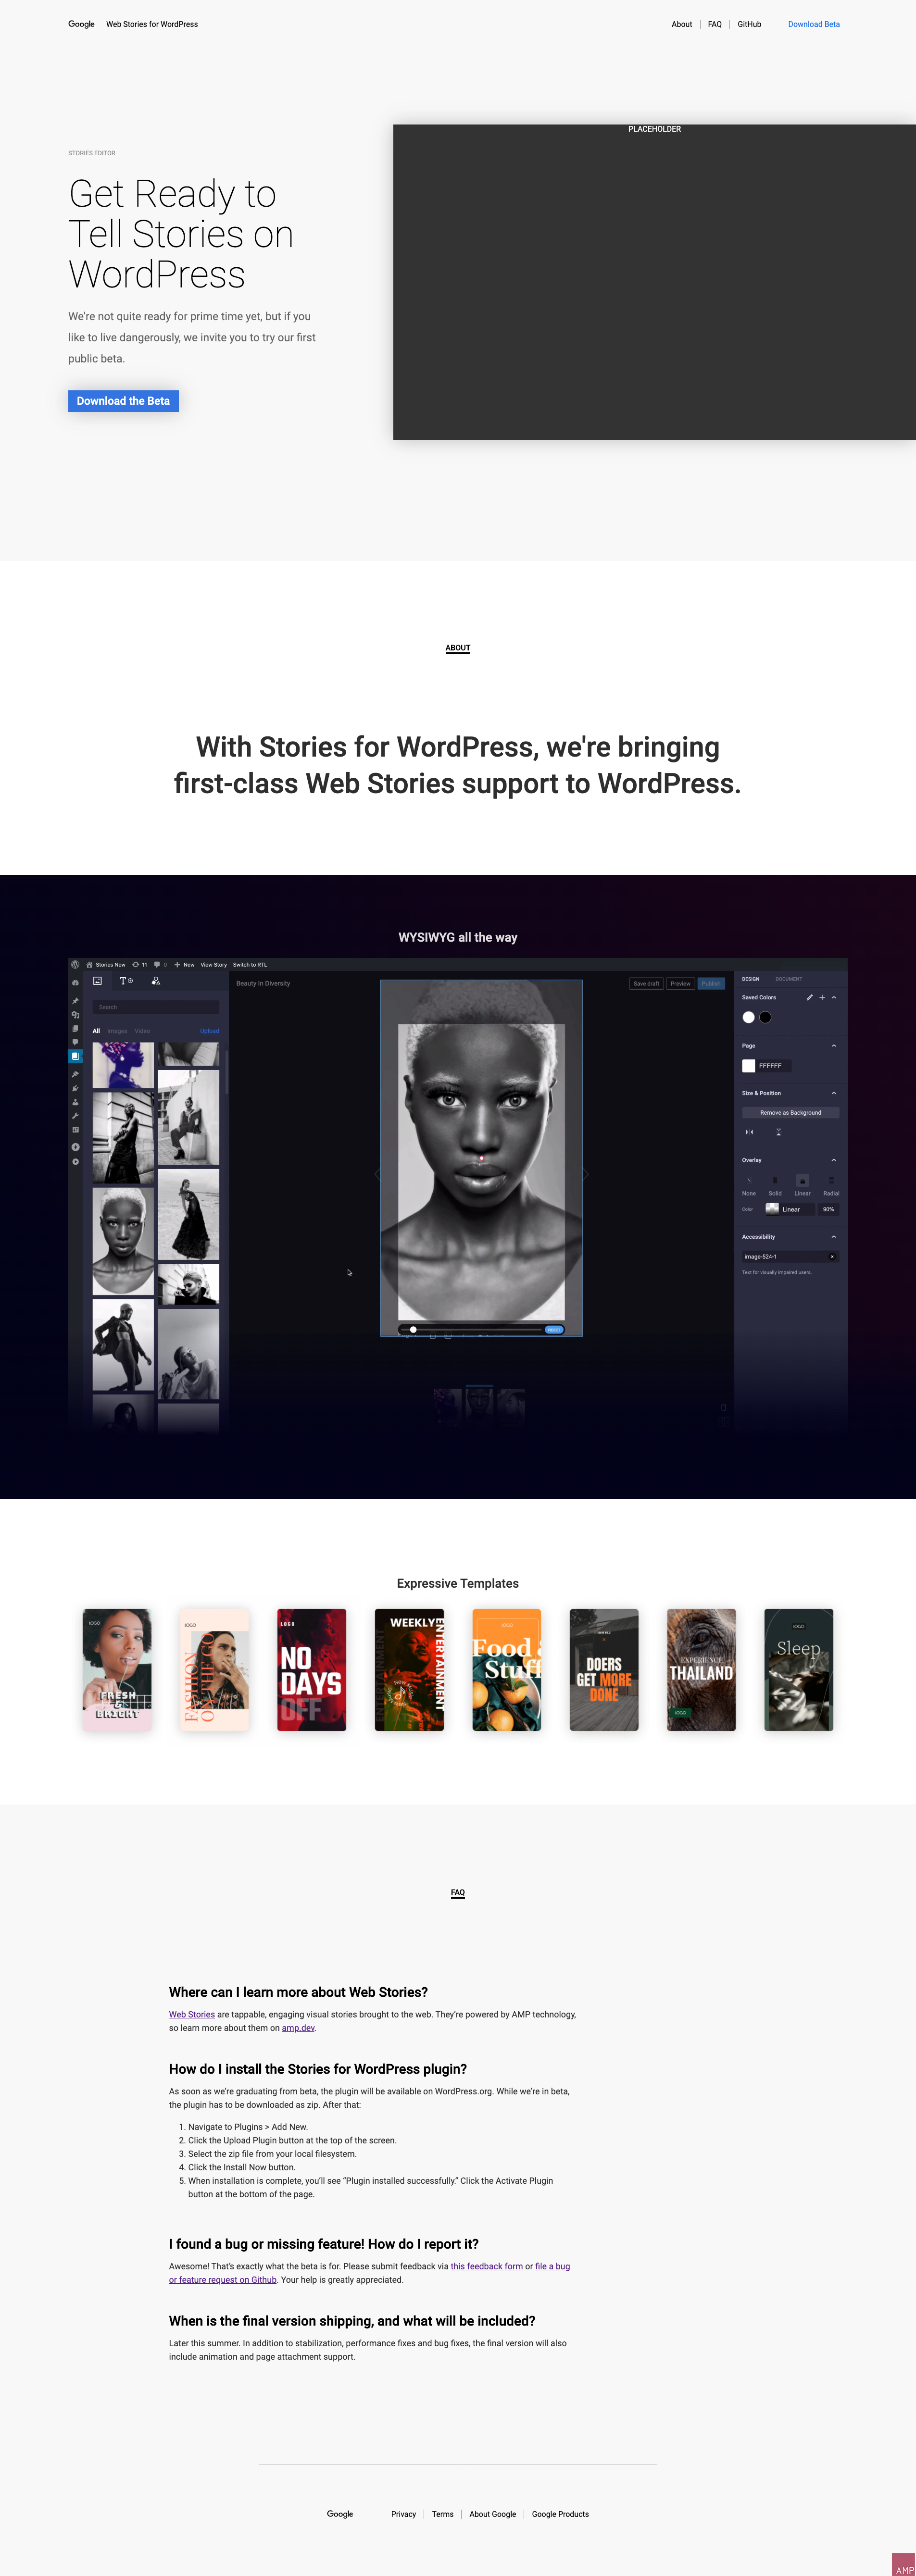This screenshot has width=916, height=2576.
Task: Open the Users sidebar icon
Action: point(75,1102)
